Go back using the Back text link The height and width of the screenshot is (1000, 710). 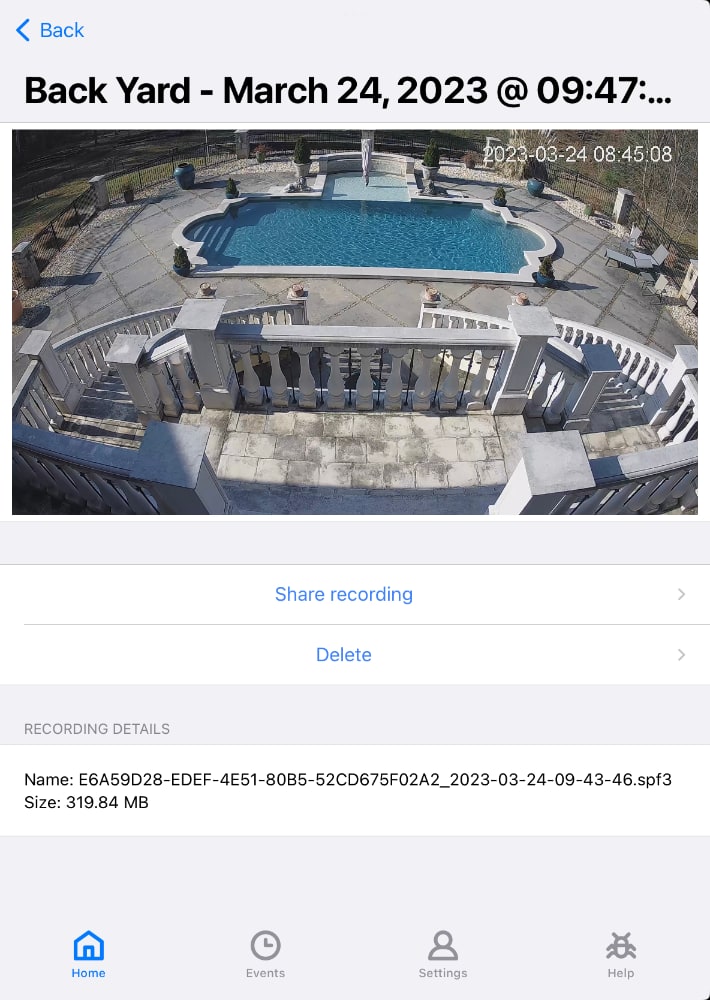(x=62, y=30)
